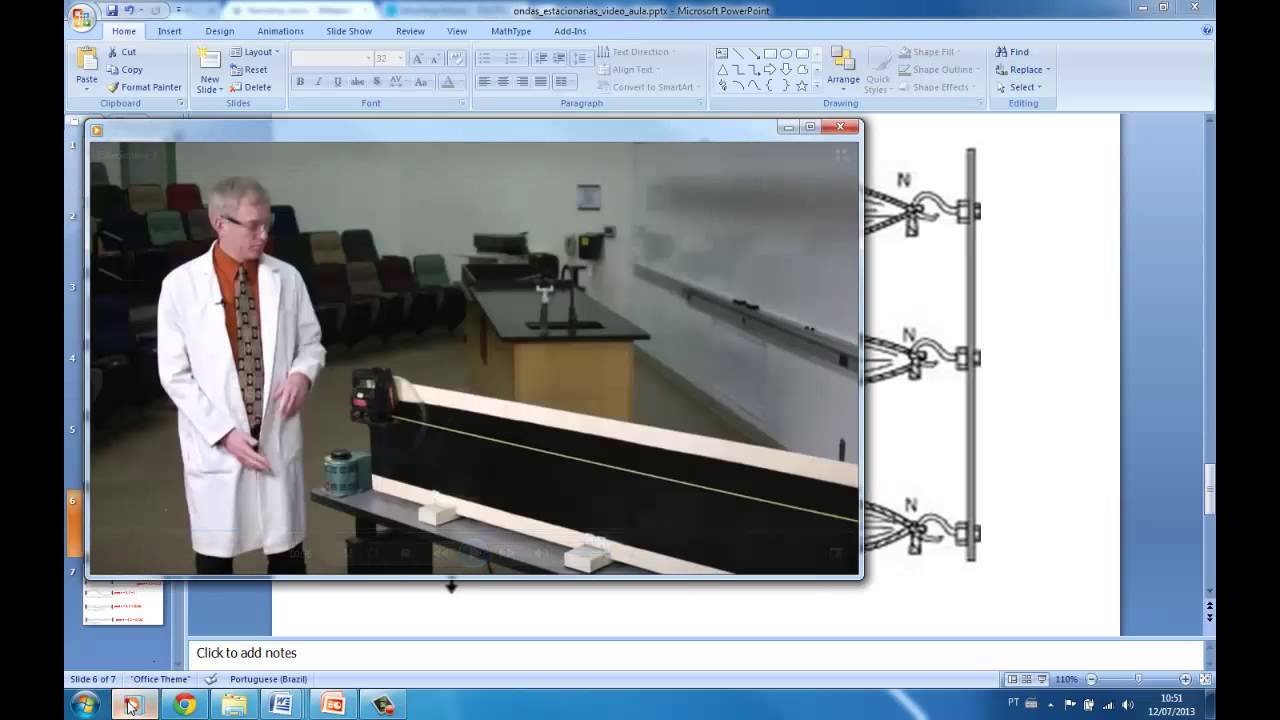
Task: Open Windows Explorer folder on taskbar
Action: tap(234, 705)
